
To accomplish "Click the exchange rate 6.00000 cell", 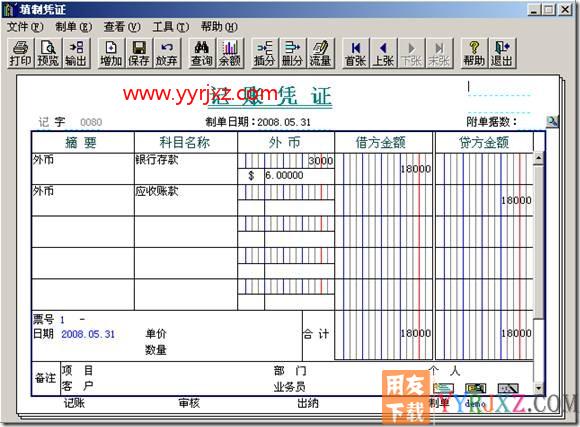I will tap(299, 176).
